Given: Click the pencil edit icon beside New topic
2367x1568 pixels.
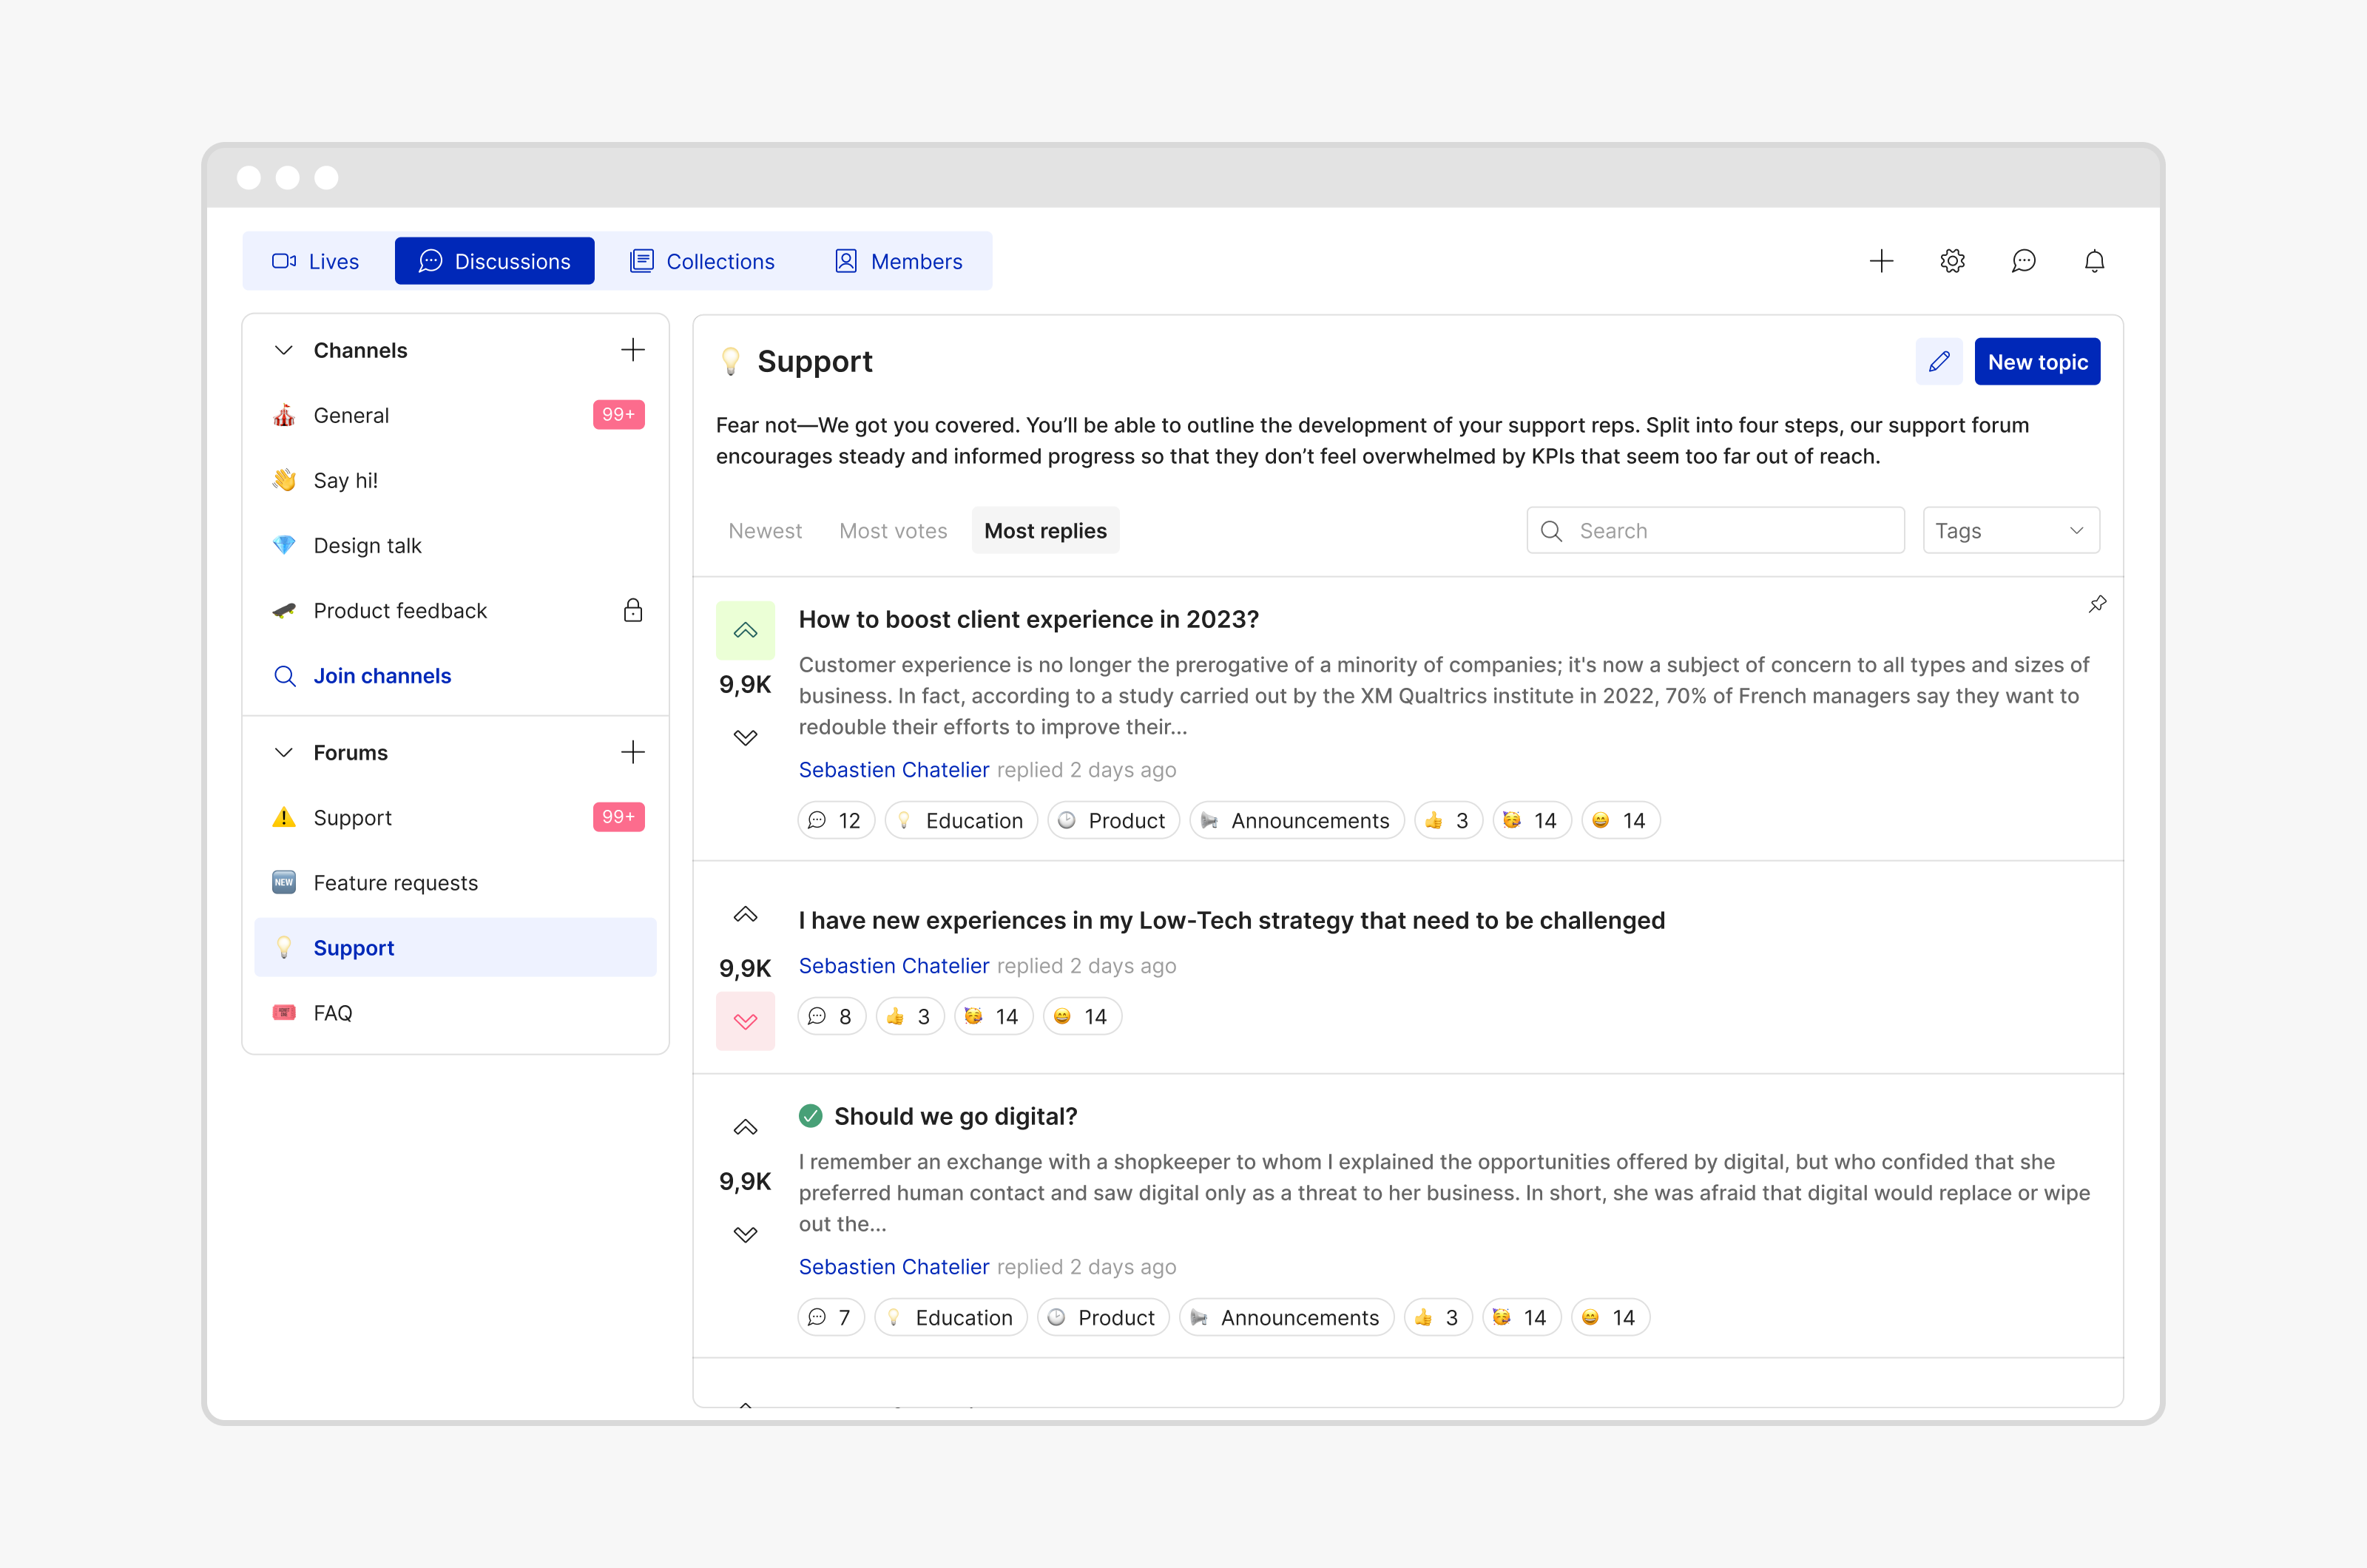Looking at the screenshot, I should [1939, 361].
